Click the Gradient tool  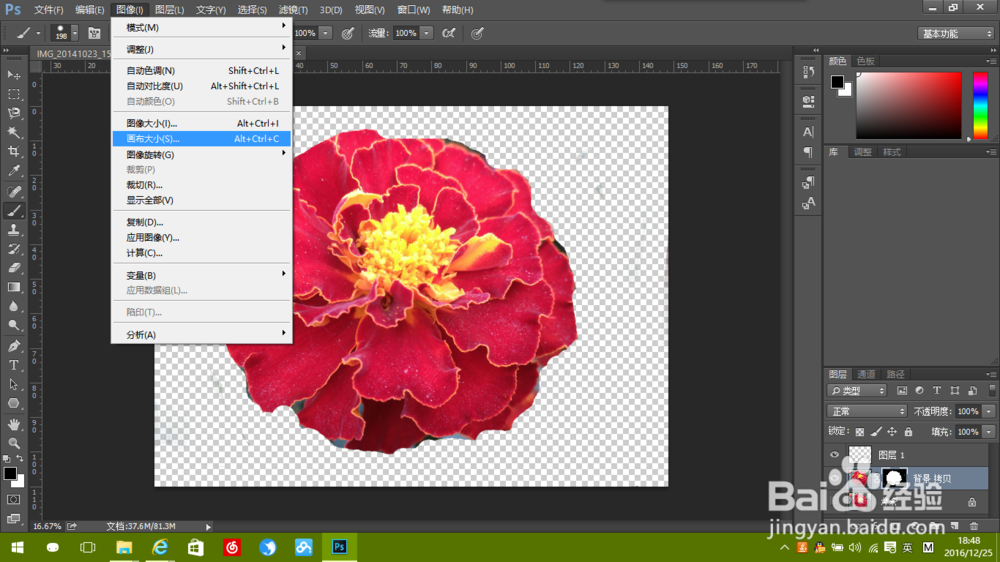click(14, 287)
